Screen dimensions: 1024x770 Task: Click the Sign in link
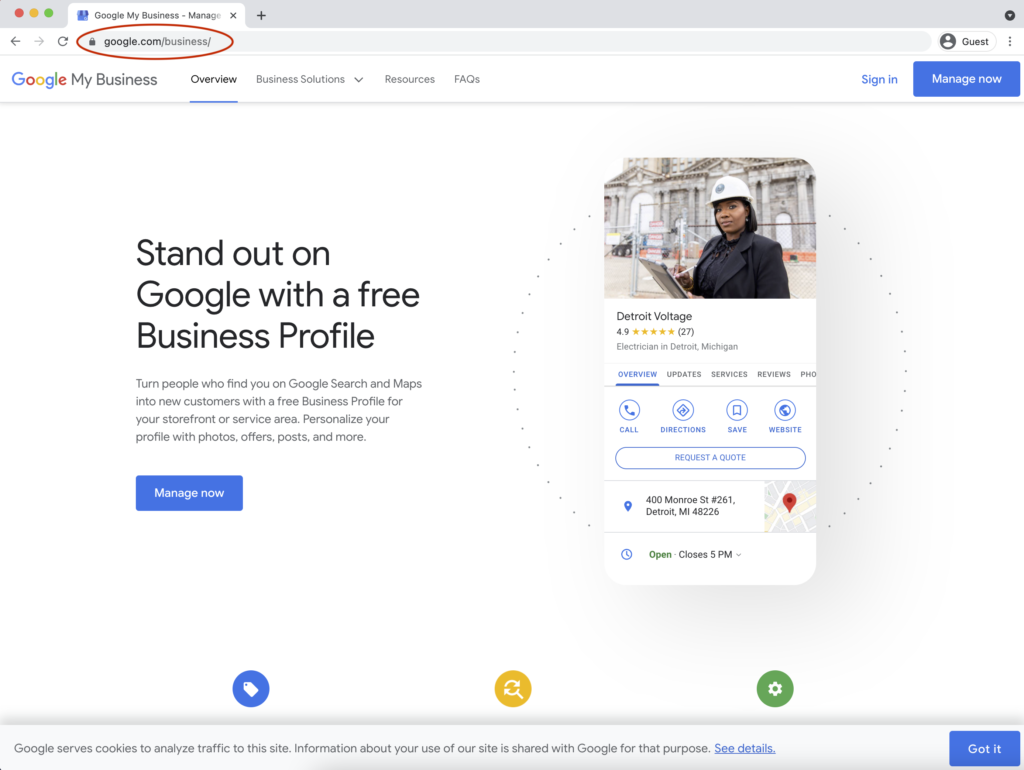click(x=879, y=79)
